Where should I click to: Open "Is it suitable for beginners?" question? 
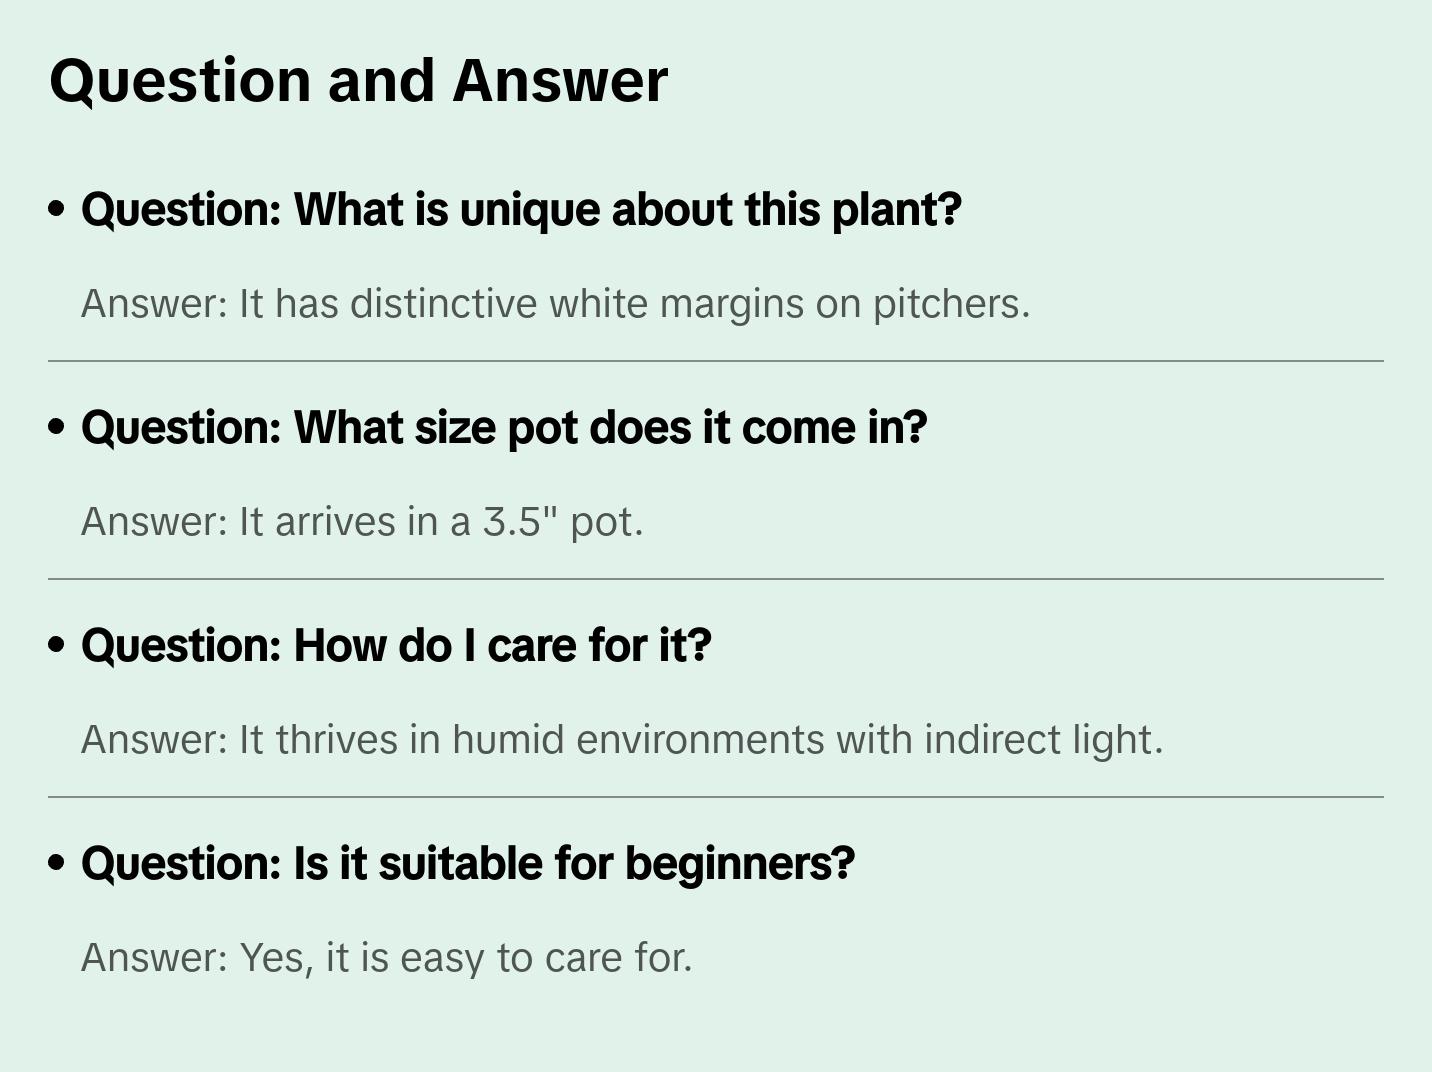tap(468, 864)
